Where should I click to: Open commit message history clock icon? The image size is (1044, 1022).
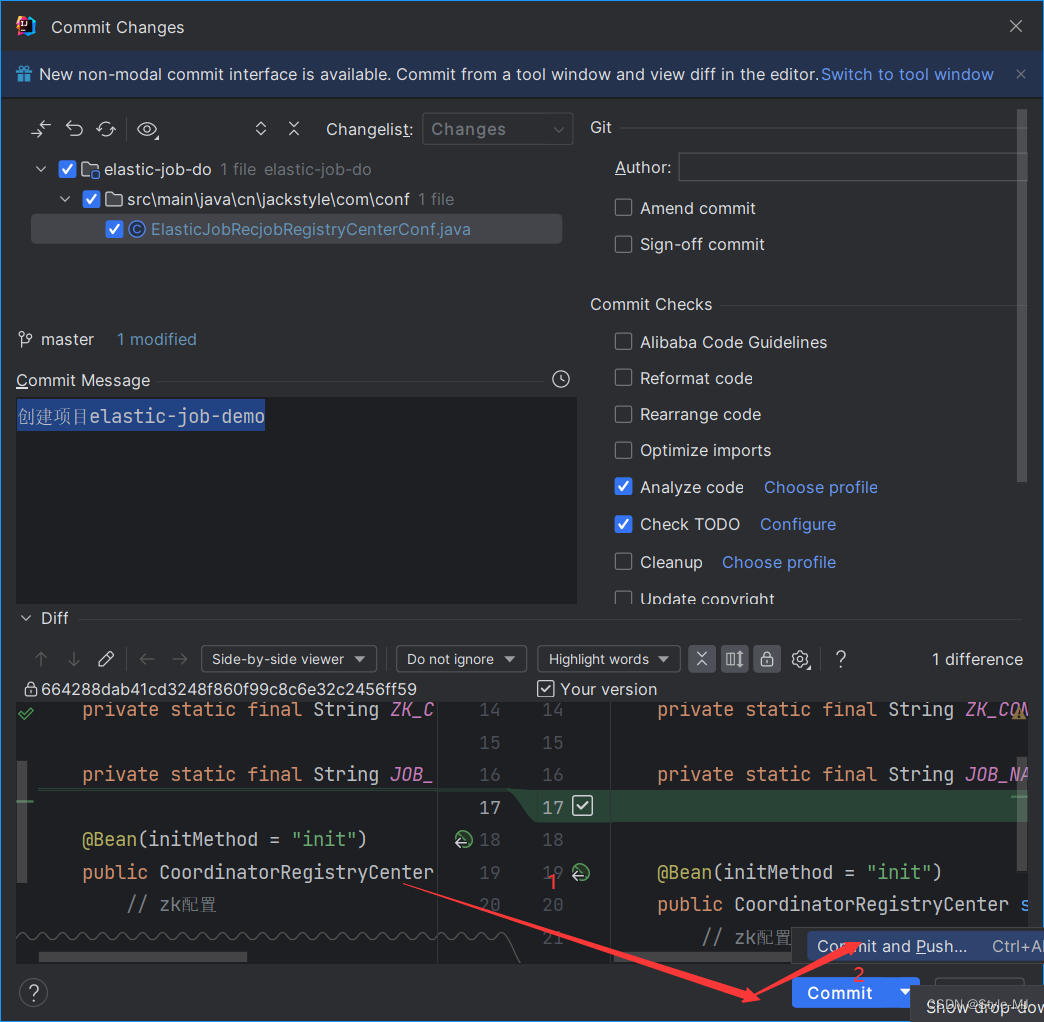pyautogui.click(x=561, y=380)
